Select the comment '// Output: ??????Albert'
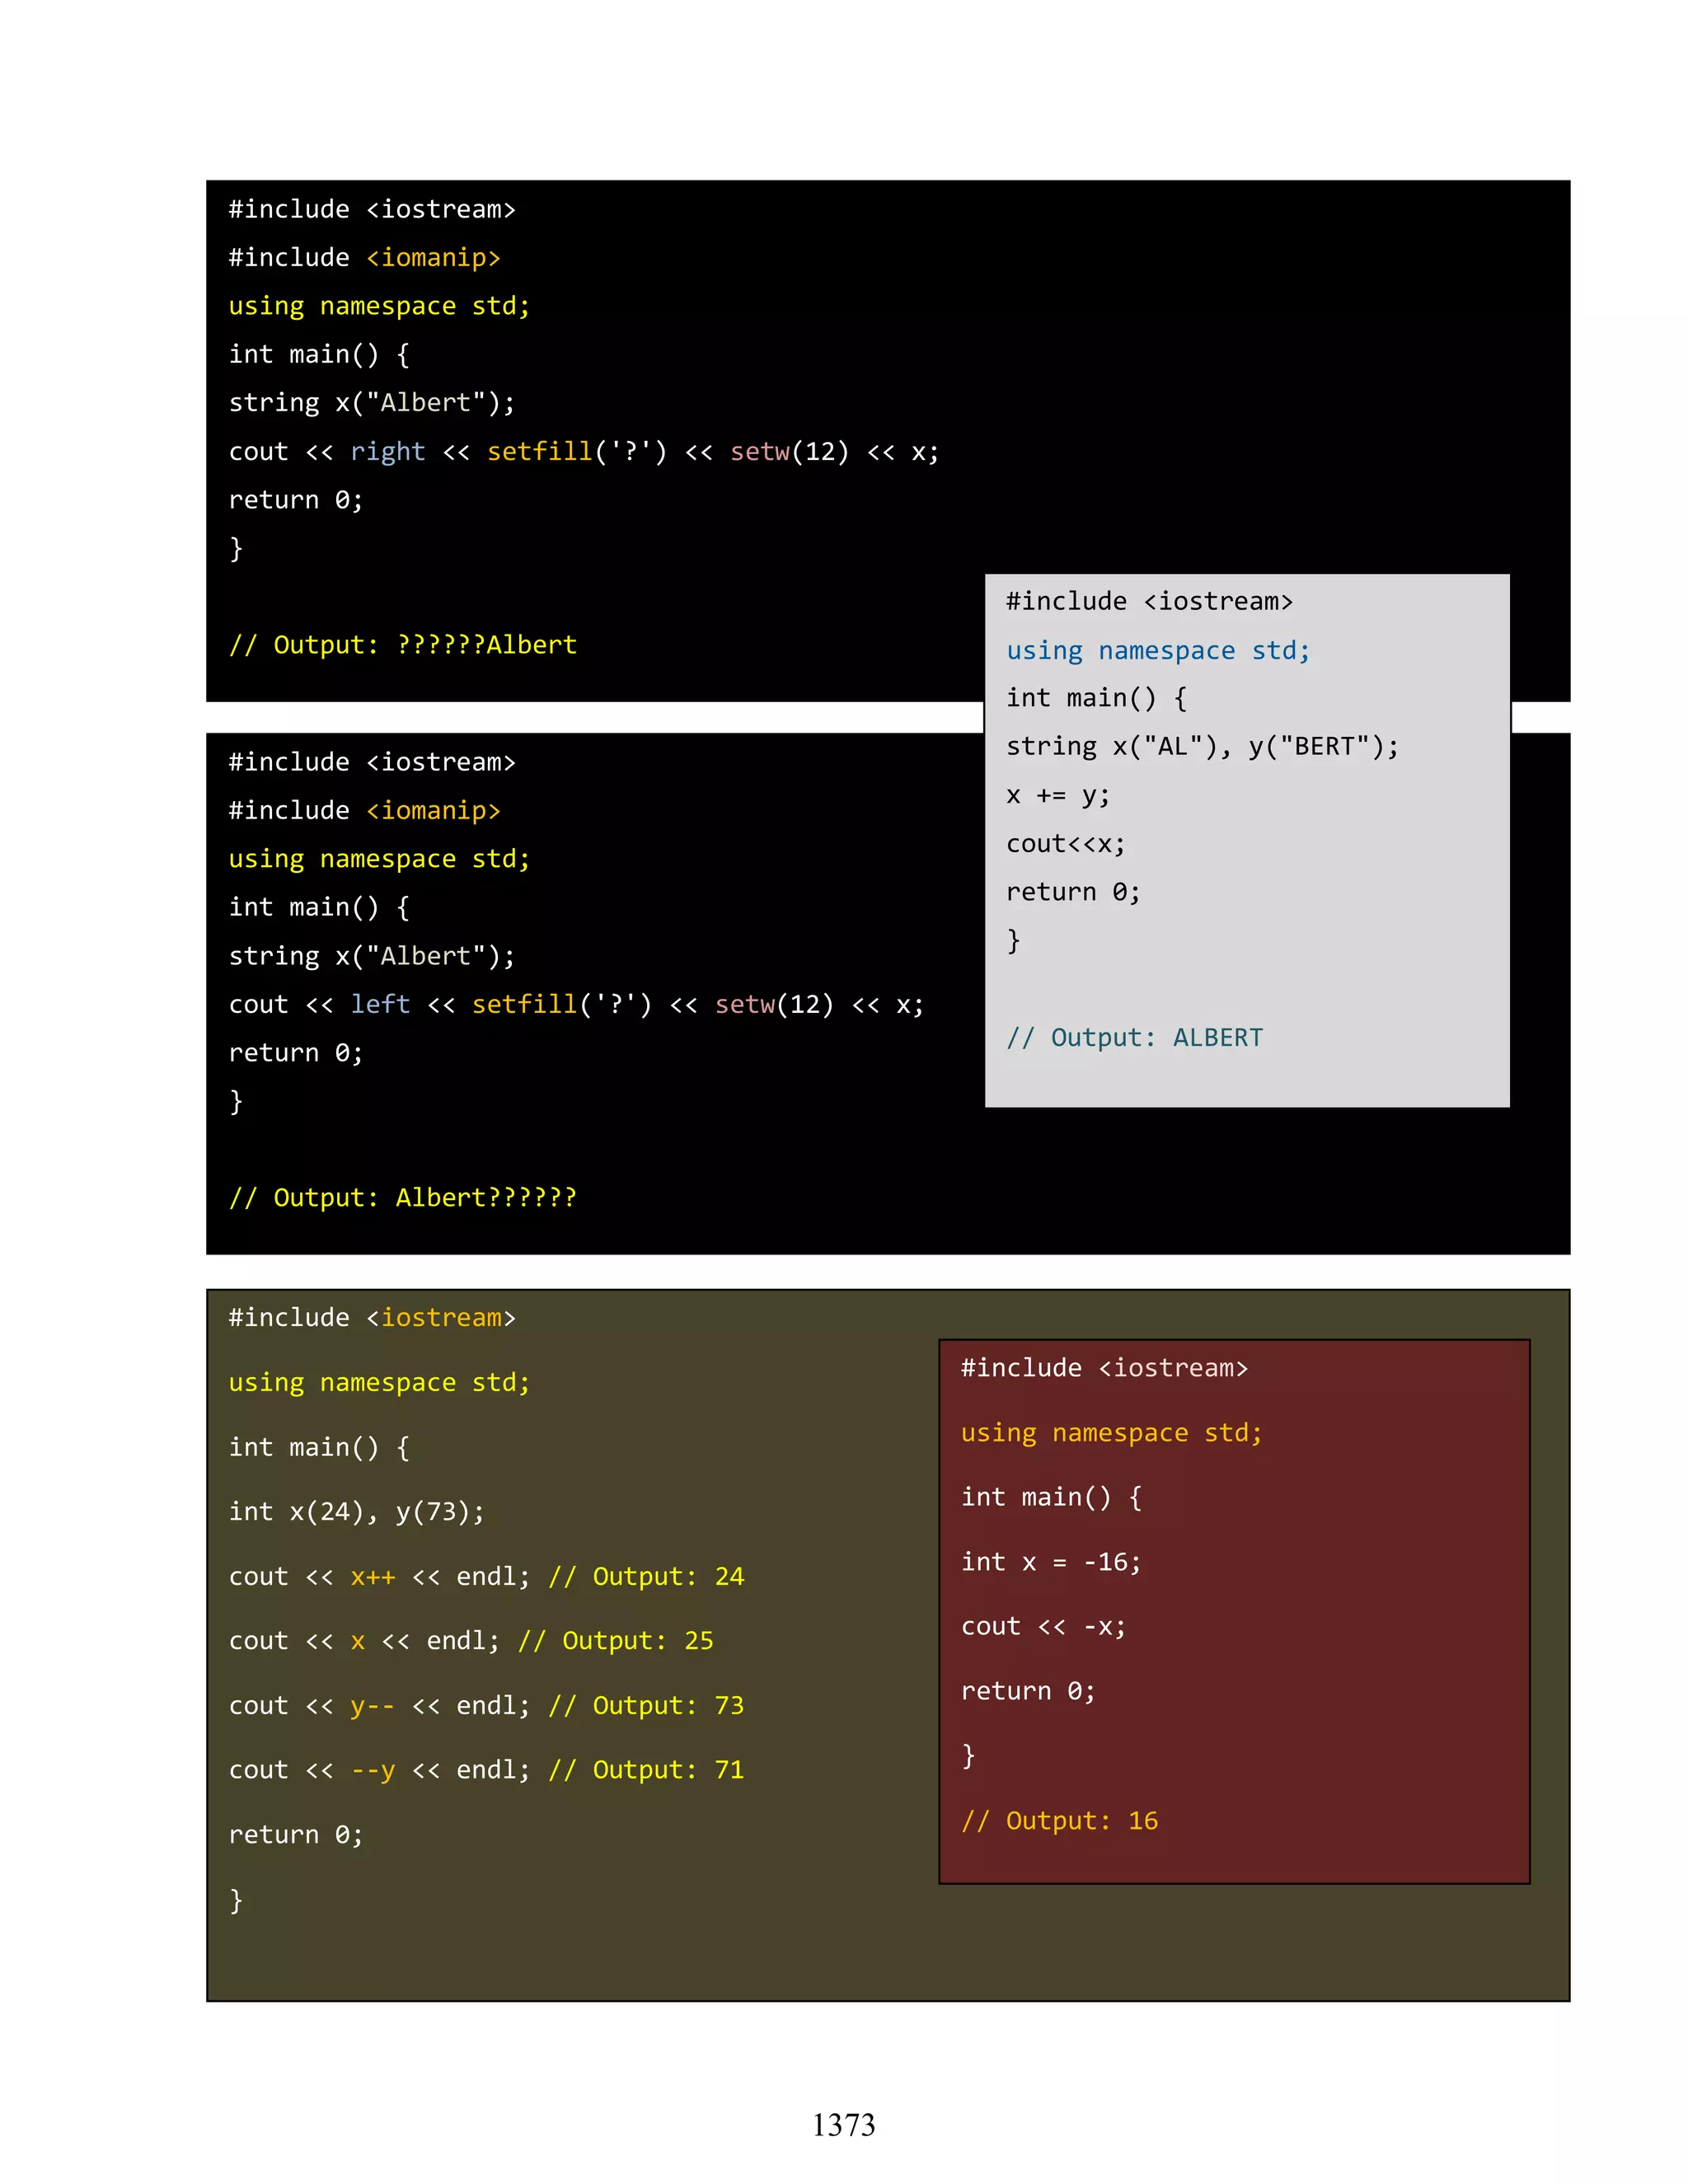1688x2184 pixels. click(x=403, y=645)
